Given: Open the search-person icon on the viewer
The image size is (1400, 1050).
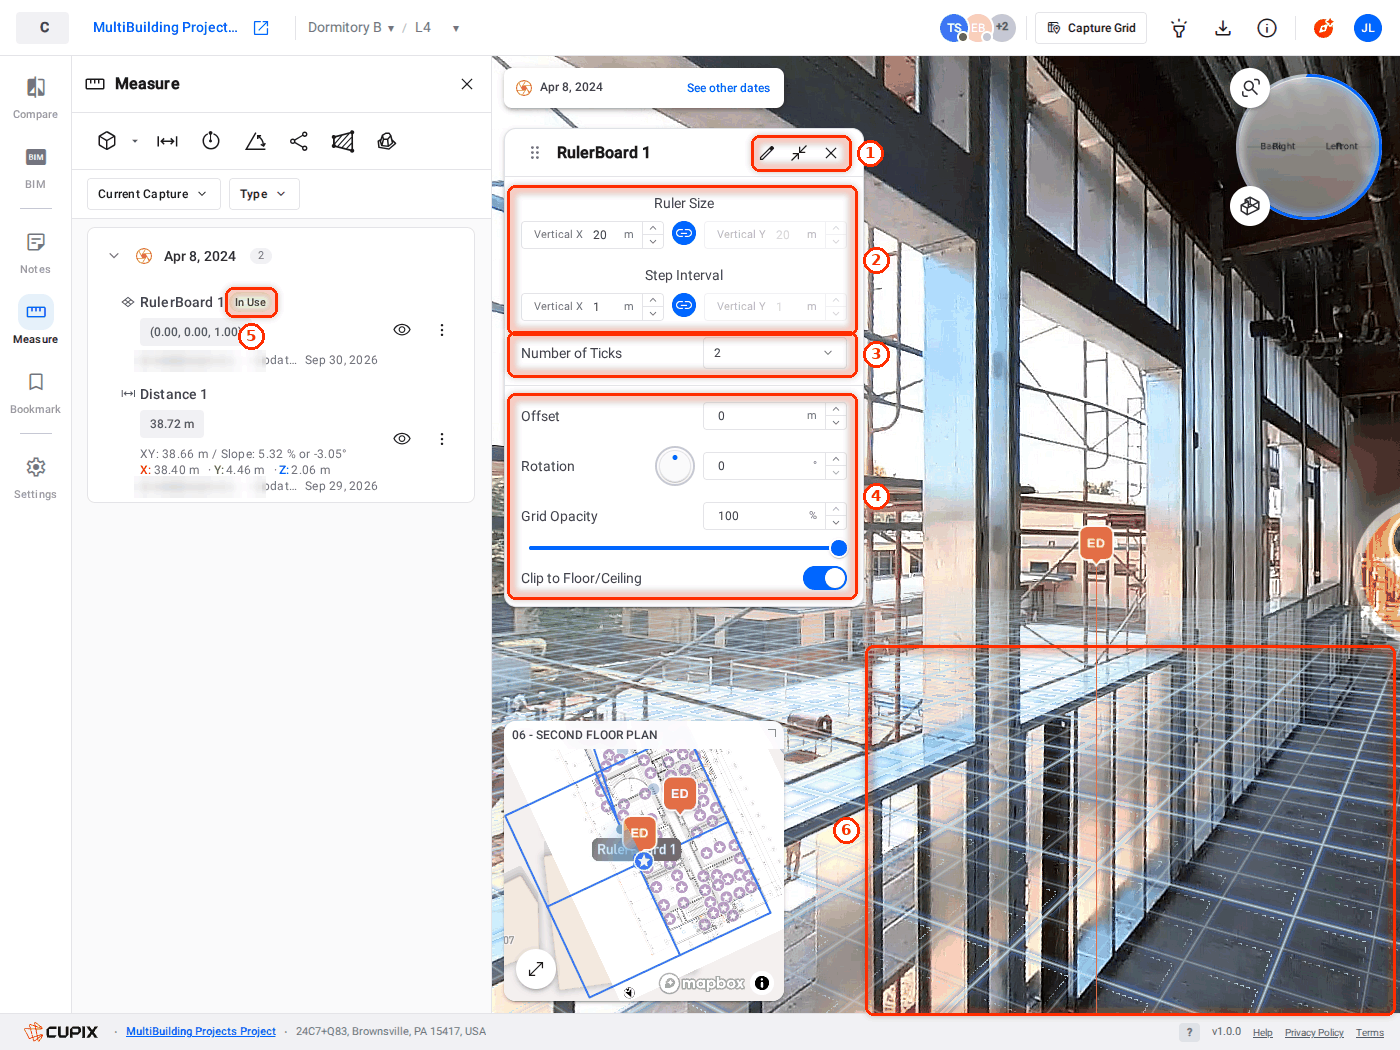Looking at the screenshot, I should pyautogui.click(x=1250, y=88).
